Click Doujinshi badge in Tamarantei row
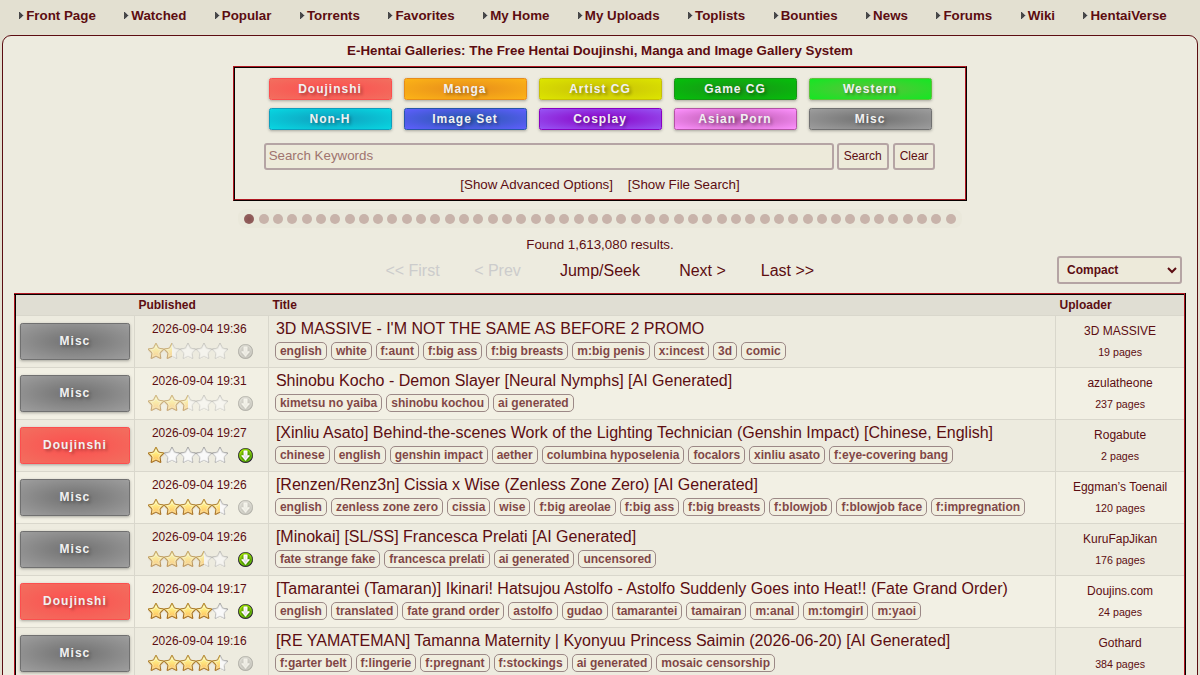This screenshot has height=675, width=1200. [75, 601]
